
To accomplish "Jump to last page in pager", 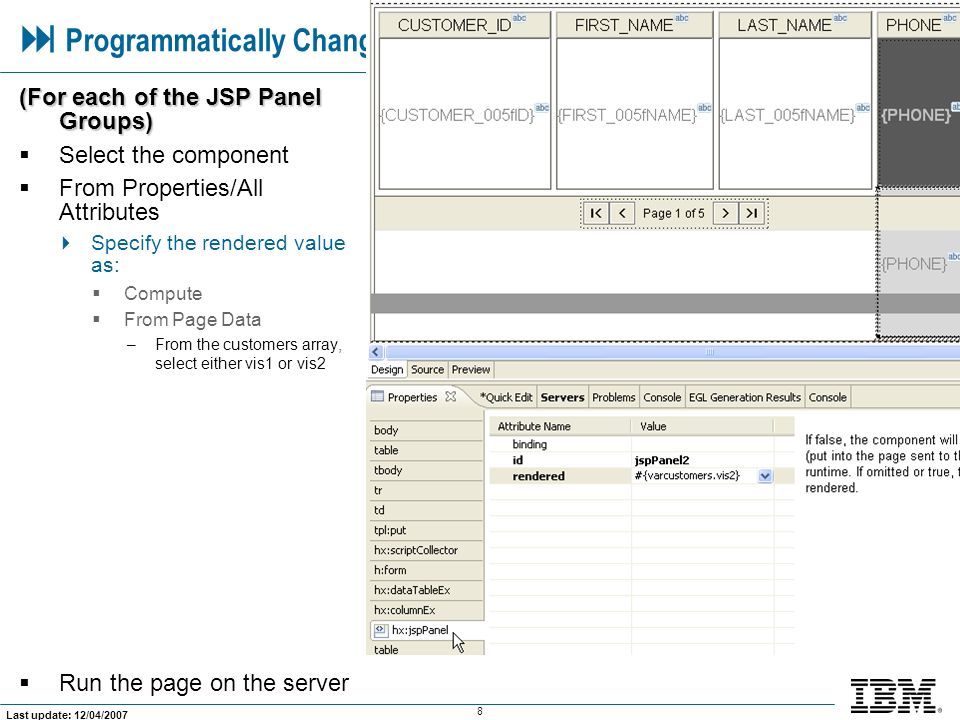I will point(752,213).
